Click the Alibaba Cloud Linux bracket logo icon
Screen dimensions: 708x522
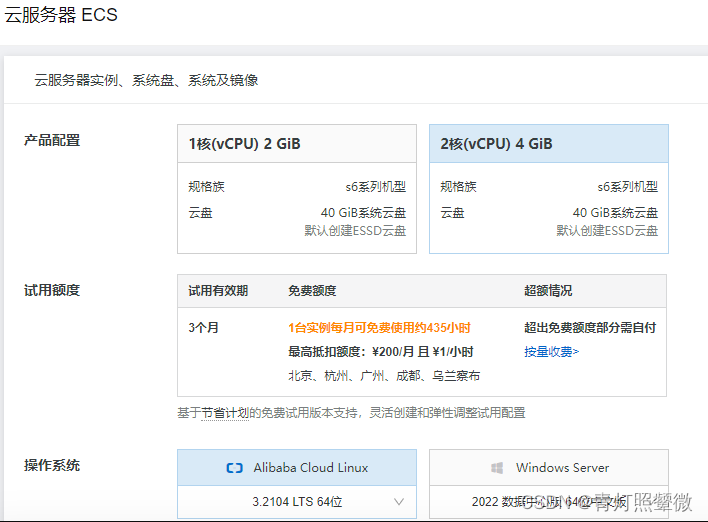234,468
